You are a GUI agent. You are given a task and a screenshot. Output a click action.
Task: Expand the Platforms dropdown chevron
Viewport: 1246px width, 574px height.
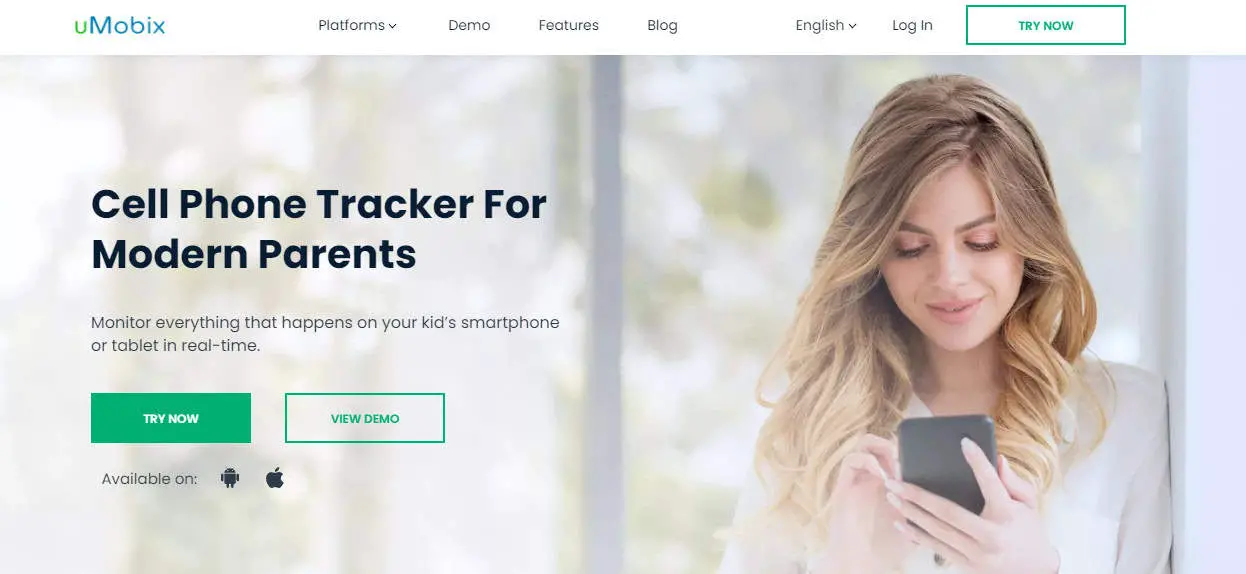pyautogui.click(x=393, y=26)
